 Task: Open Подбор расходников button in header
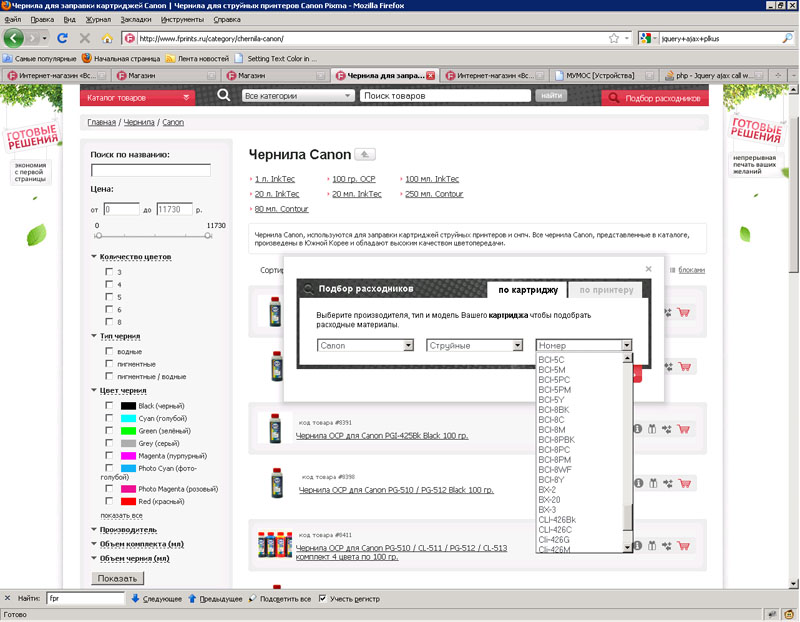click(x=655, y=98)
